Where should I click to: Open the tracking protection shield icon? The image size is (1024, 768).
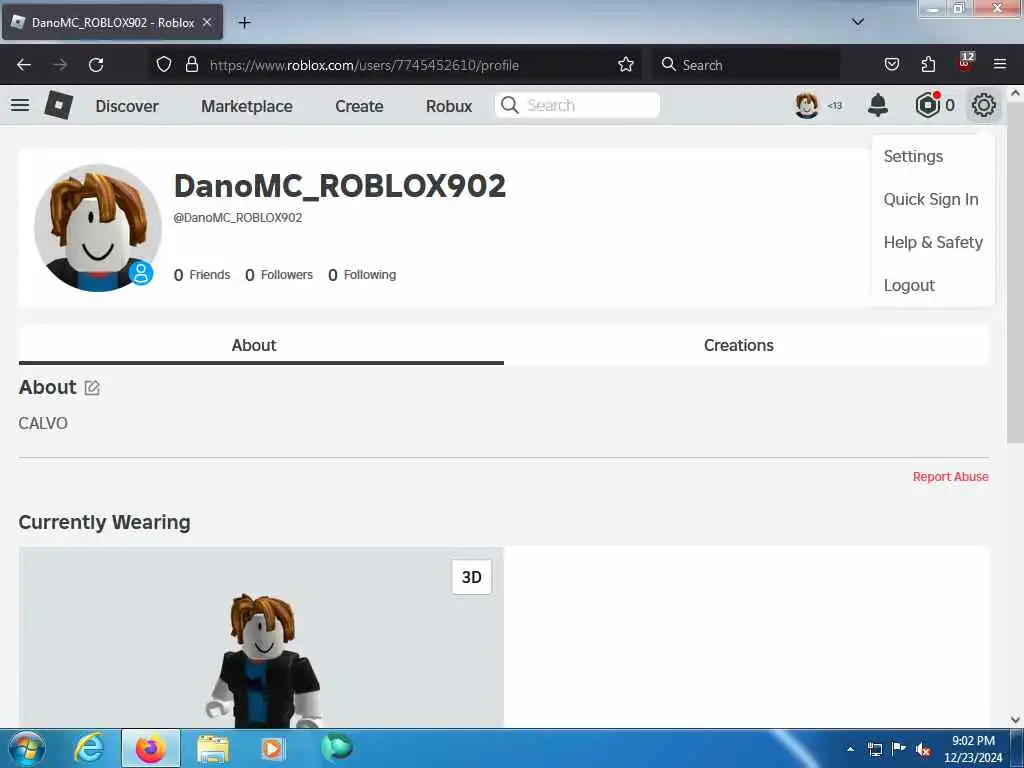[x=164, y=65]
